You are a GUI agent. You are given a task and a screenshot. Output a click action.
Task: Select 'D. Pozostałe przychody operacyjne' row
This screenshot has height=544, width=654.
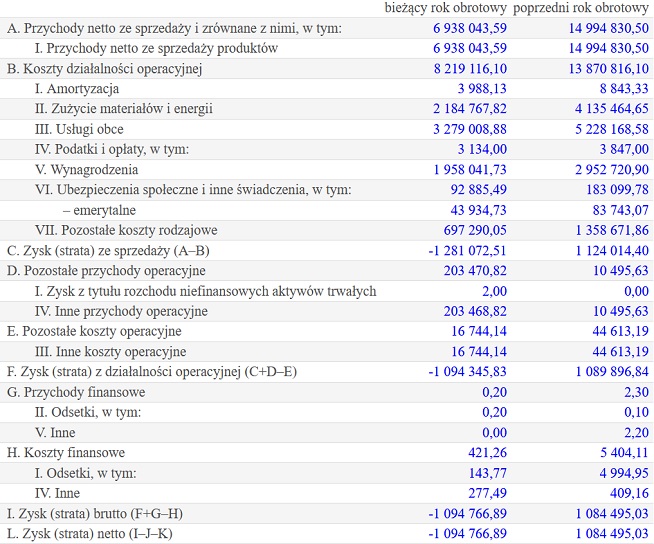327,270
